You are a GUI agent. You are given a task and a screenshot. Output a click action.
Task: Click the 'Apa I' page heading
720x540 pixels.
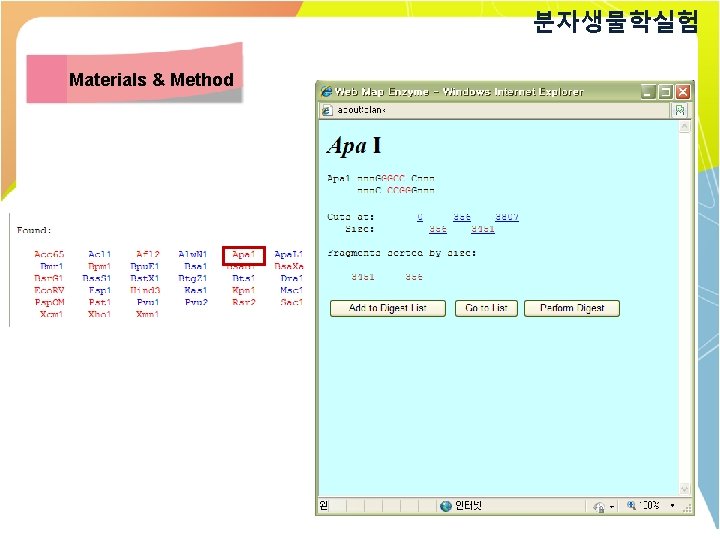[354, 146]
